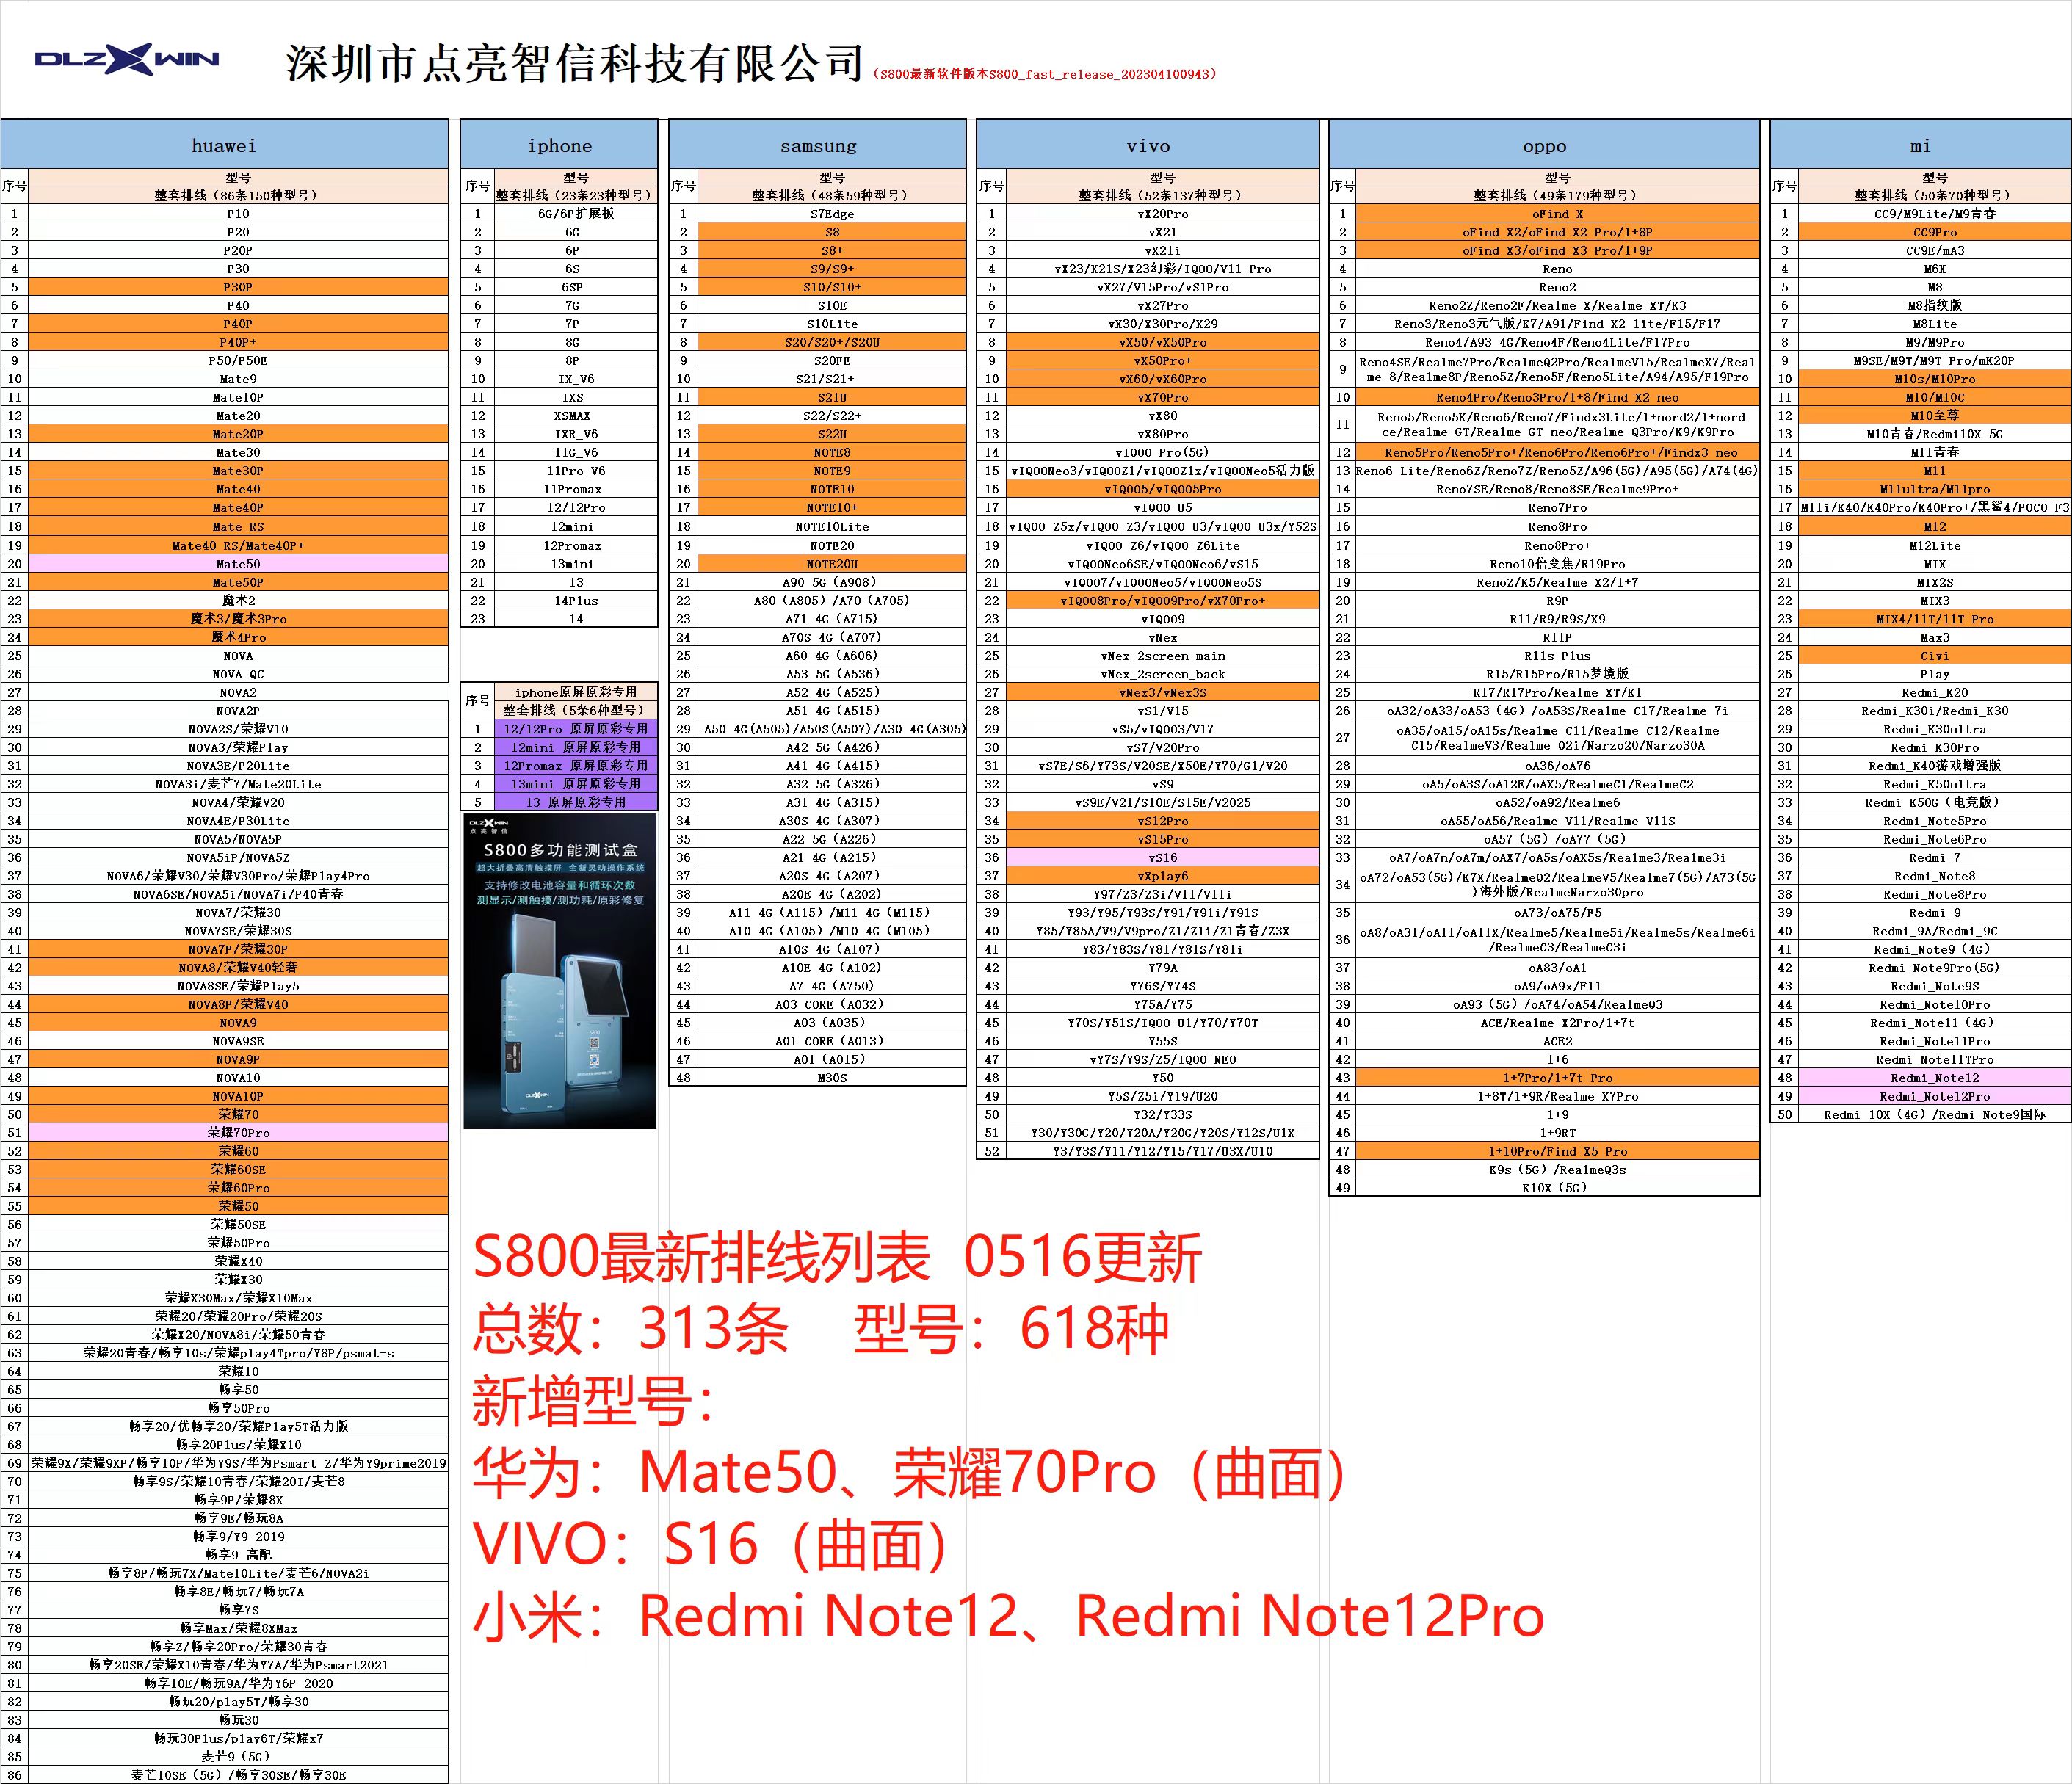
Task: Select the oppo column header
Action: click(1544, 145)
